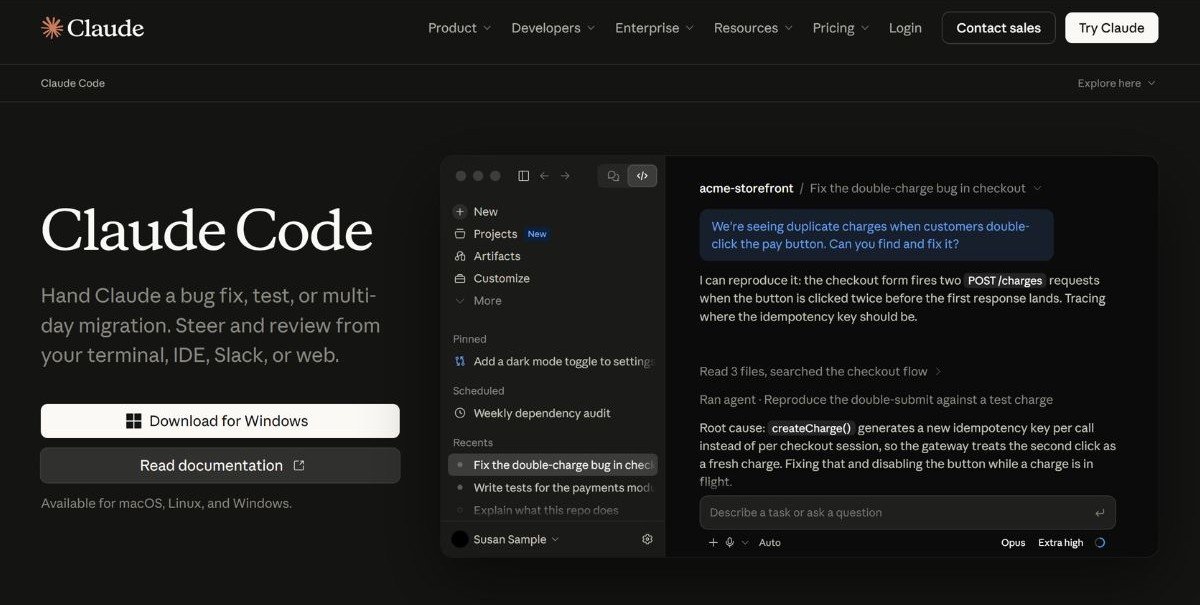Click the Artifacts icon in the sidebar
The height and width of the screenshot is (605, 1200).
click(460, 256)
